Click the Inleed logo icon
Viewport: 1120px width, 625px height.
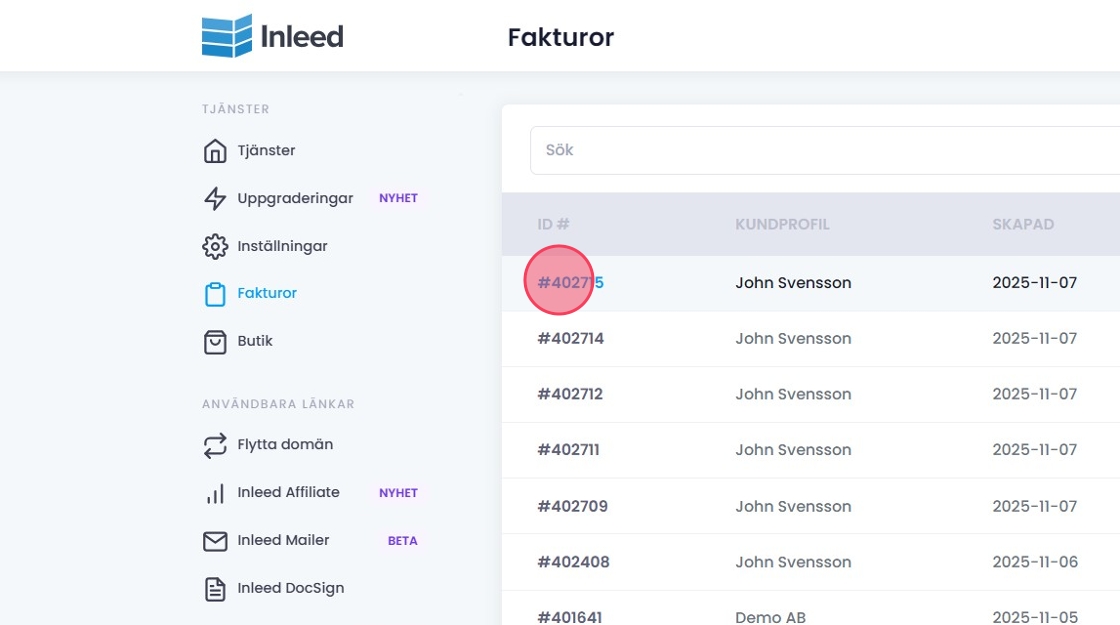tap(226, 37)
